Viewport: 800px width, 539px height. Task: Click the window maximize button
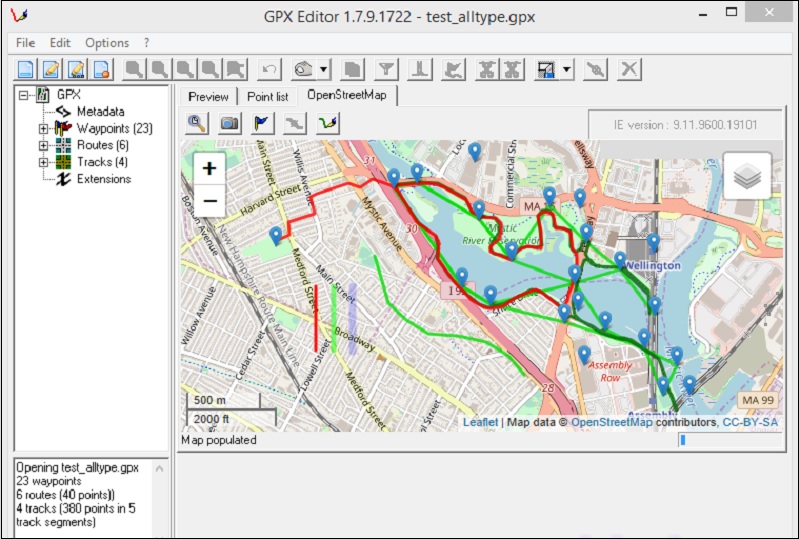pos(731,12)
